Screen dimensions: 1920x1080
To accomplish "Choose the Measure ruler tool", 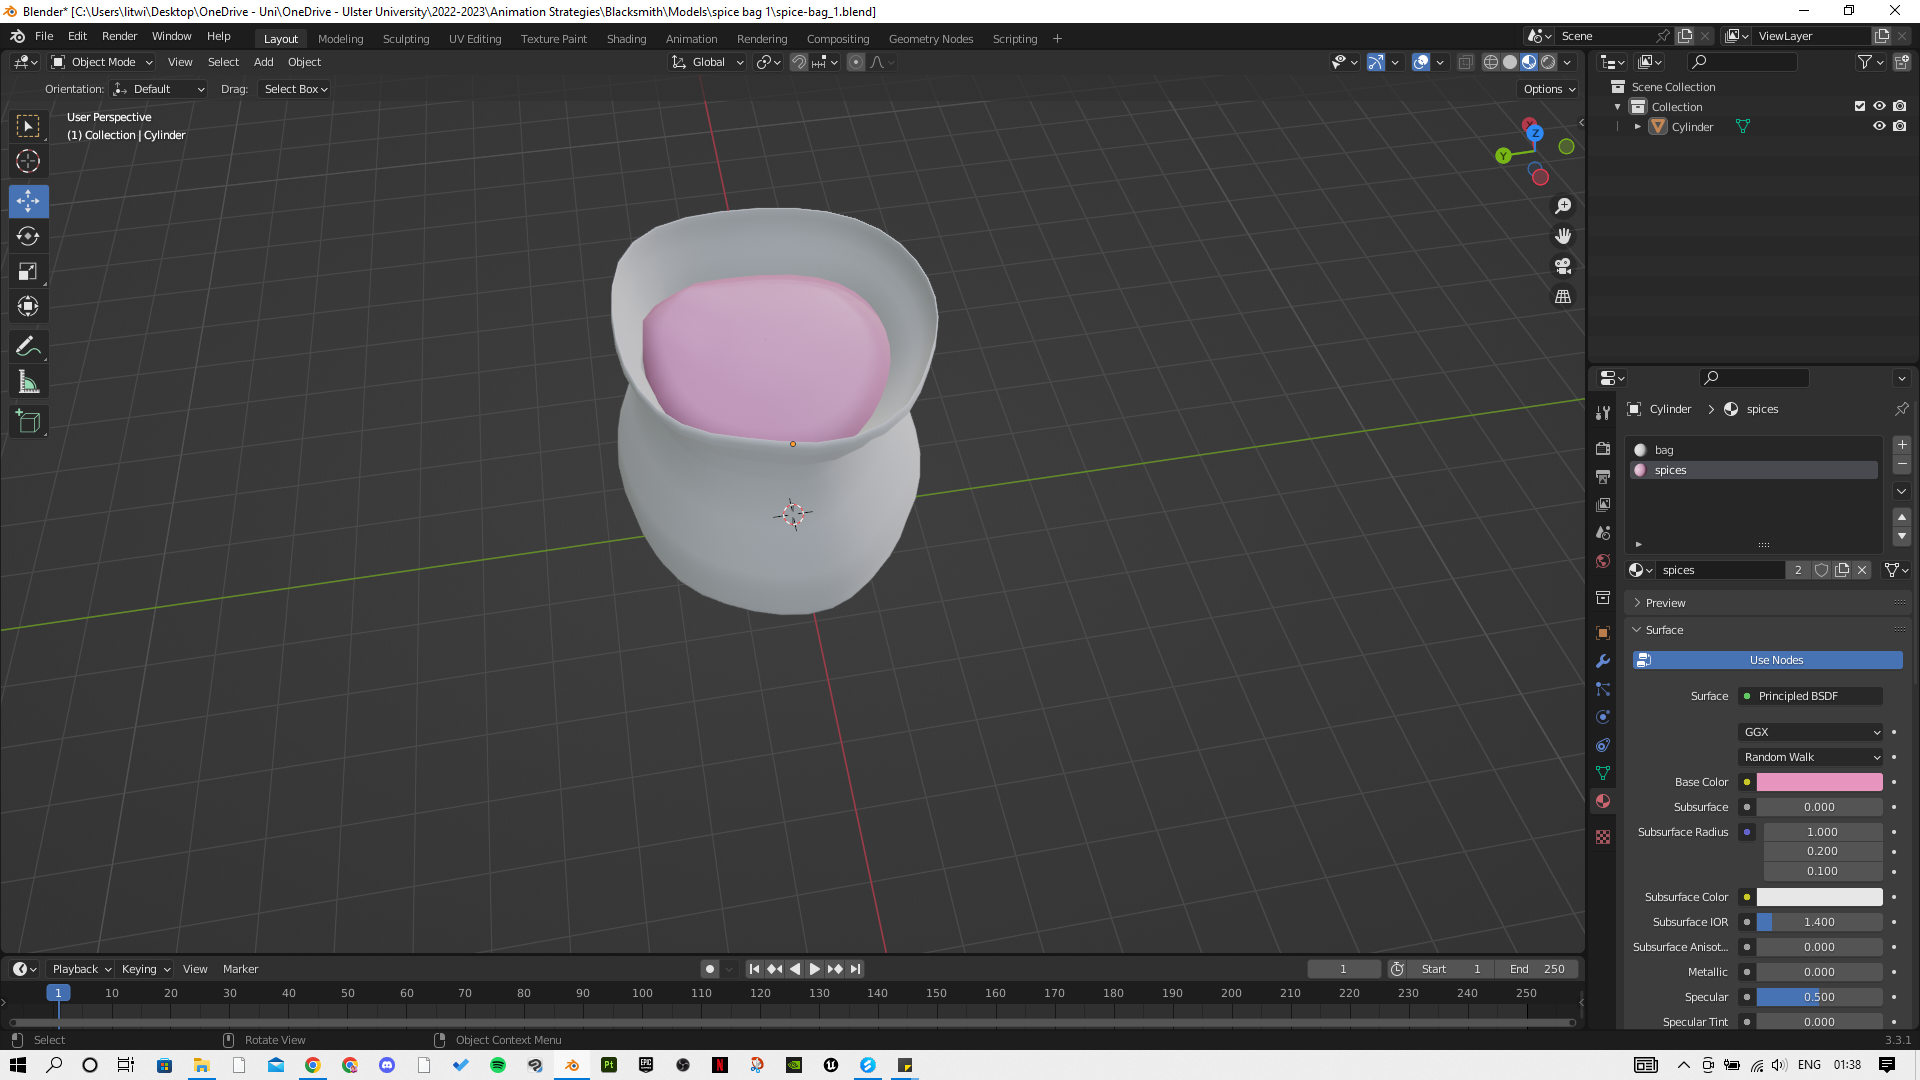I will click(28, 382).
